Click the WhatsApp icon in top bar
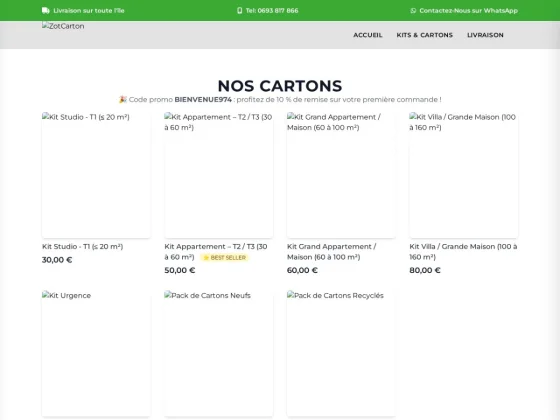 click(413, 11)
